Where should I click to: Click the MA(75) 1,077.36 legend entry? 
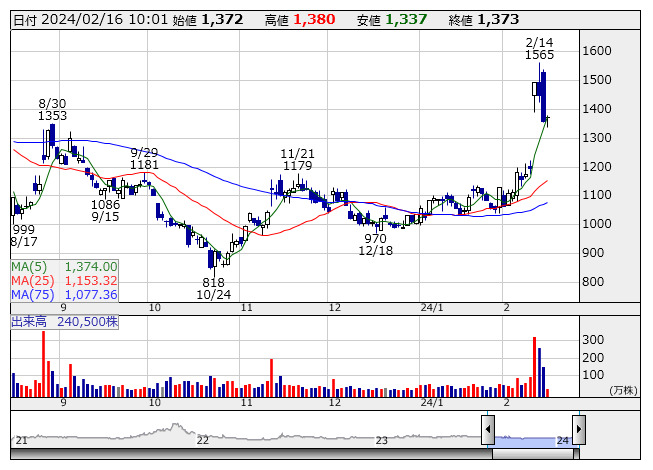tap(64, 295)
